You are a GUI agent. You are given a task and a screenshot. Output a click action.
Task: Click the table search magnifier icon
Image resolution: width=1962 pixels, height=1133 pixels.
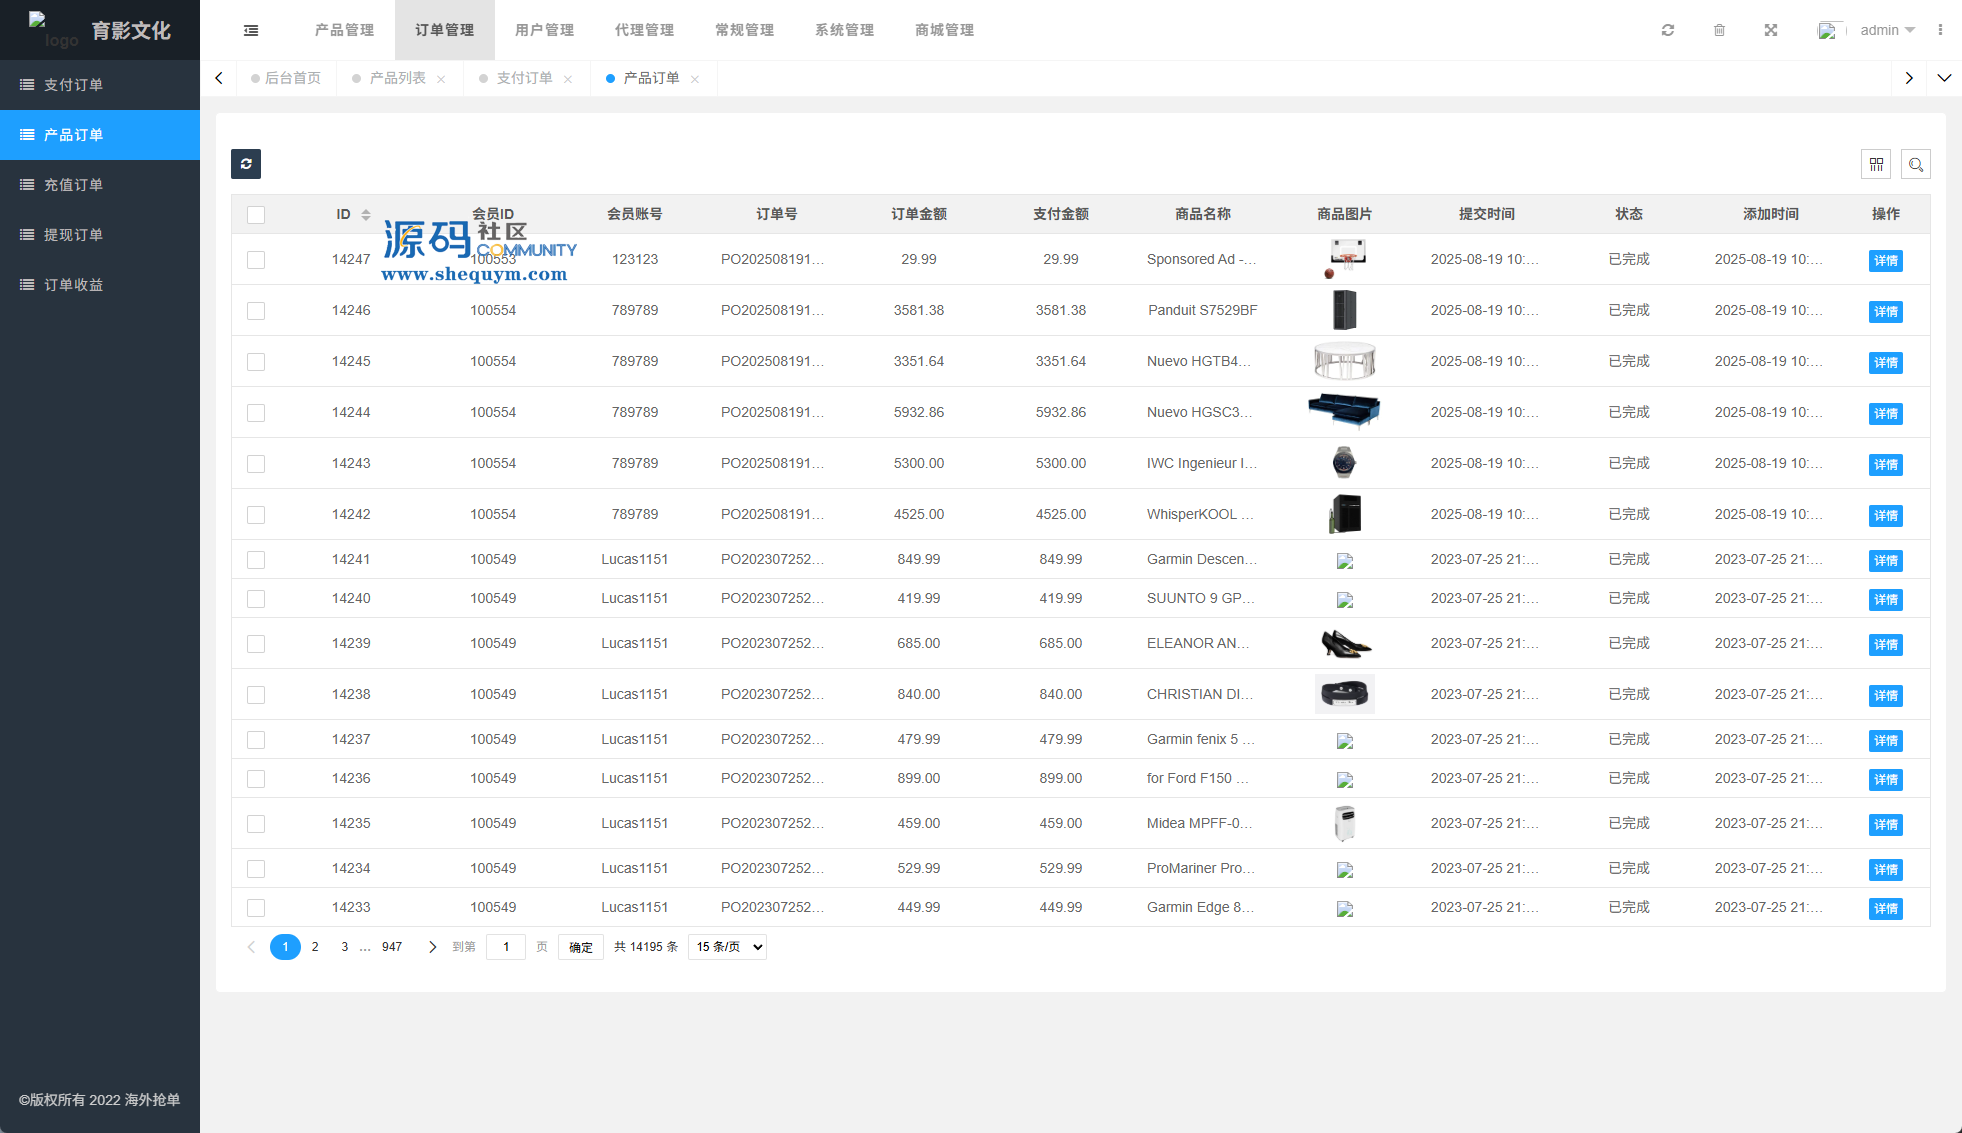(1915, 164)
